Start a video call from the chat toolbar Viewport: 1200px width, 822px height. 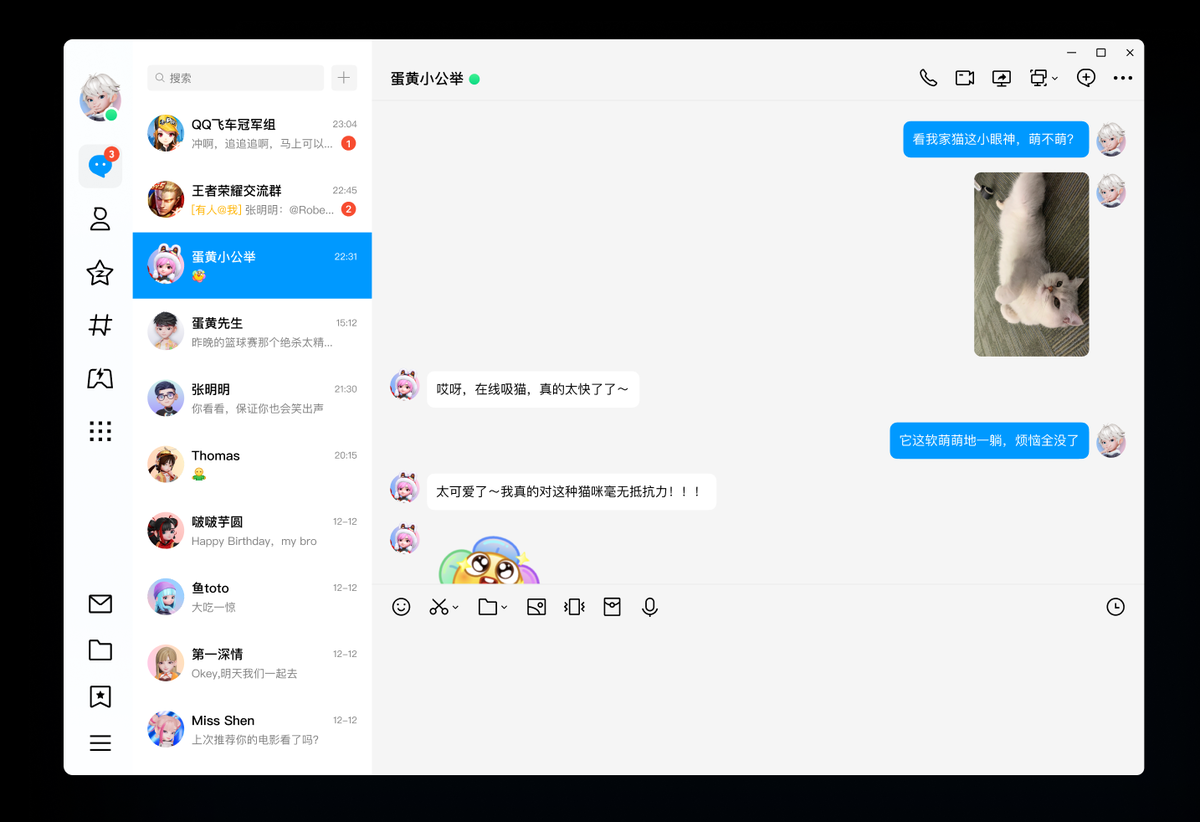pyautogui.click(x=964, y=77)
